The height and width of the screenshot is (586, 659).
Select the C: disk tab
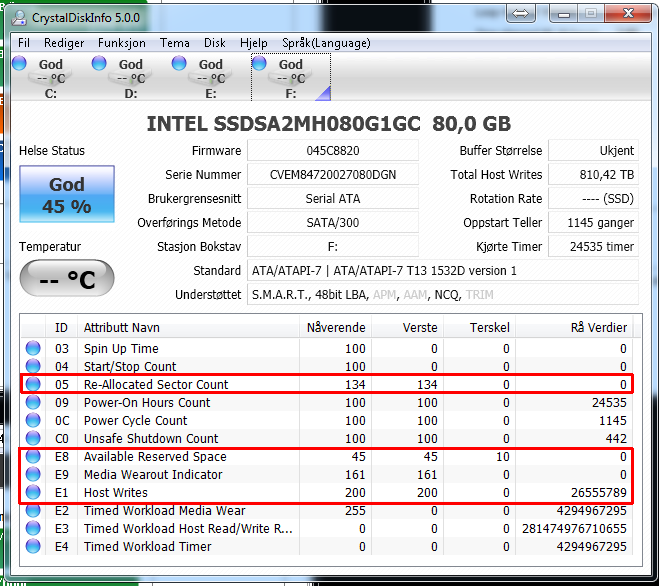coord(50,78)
